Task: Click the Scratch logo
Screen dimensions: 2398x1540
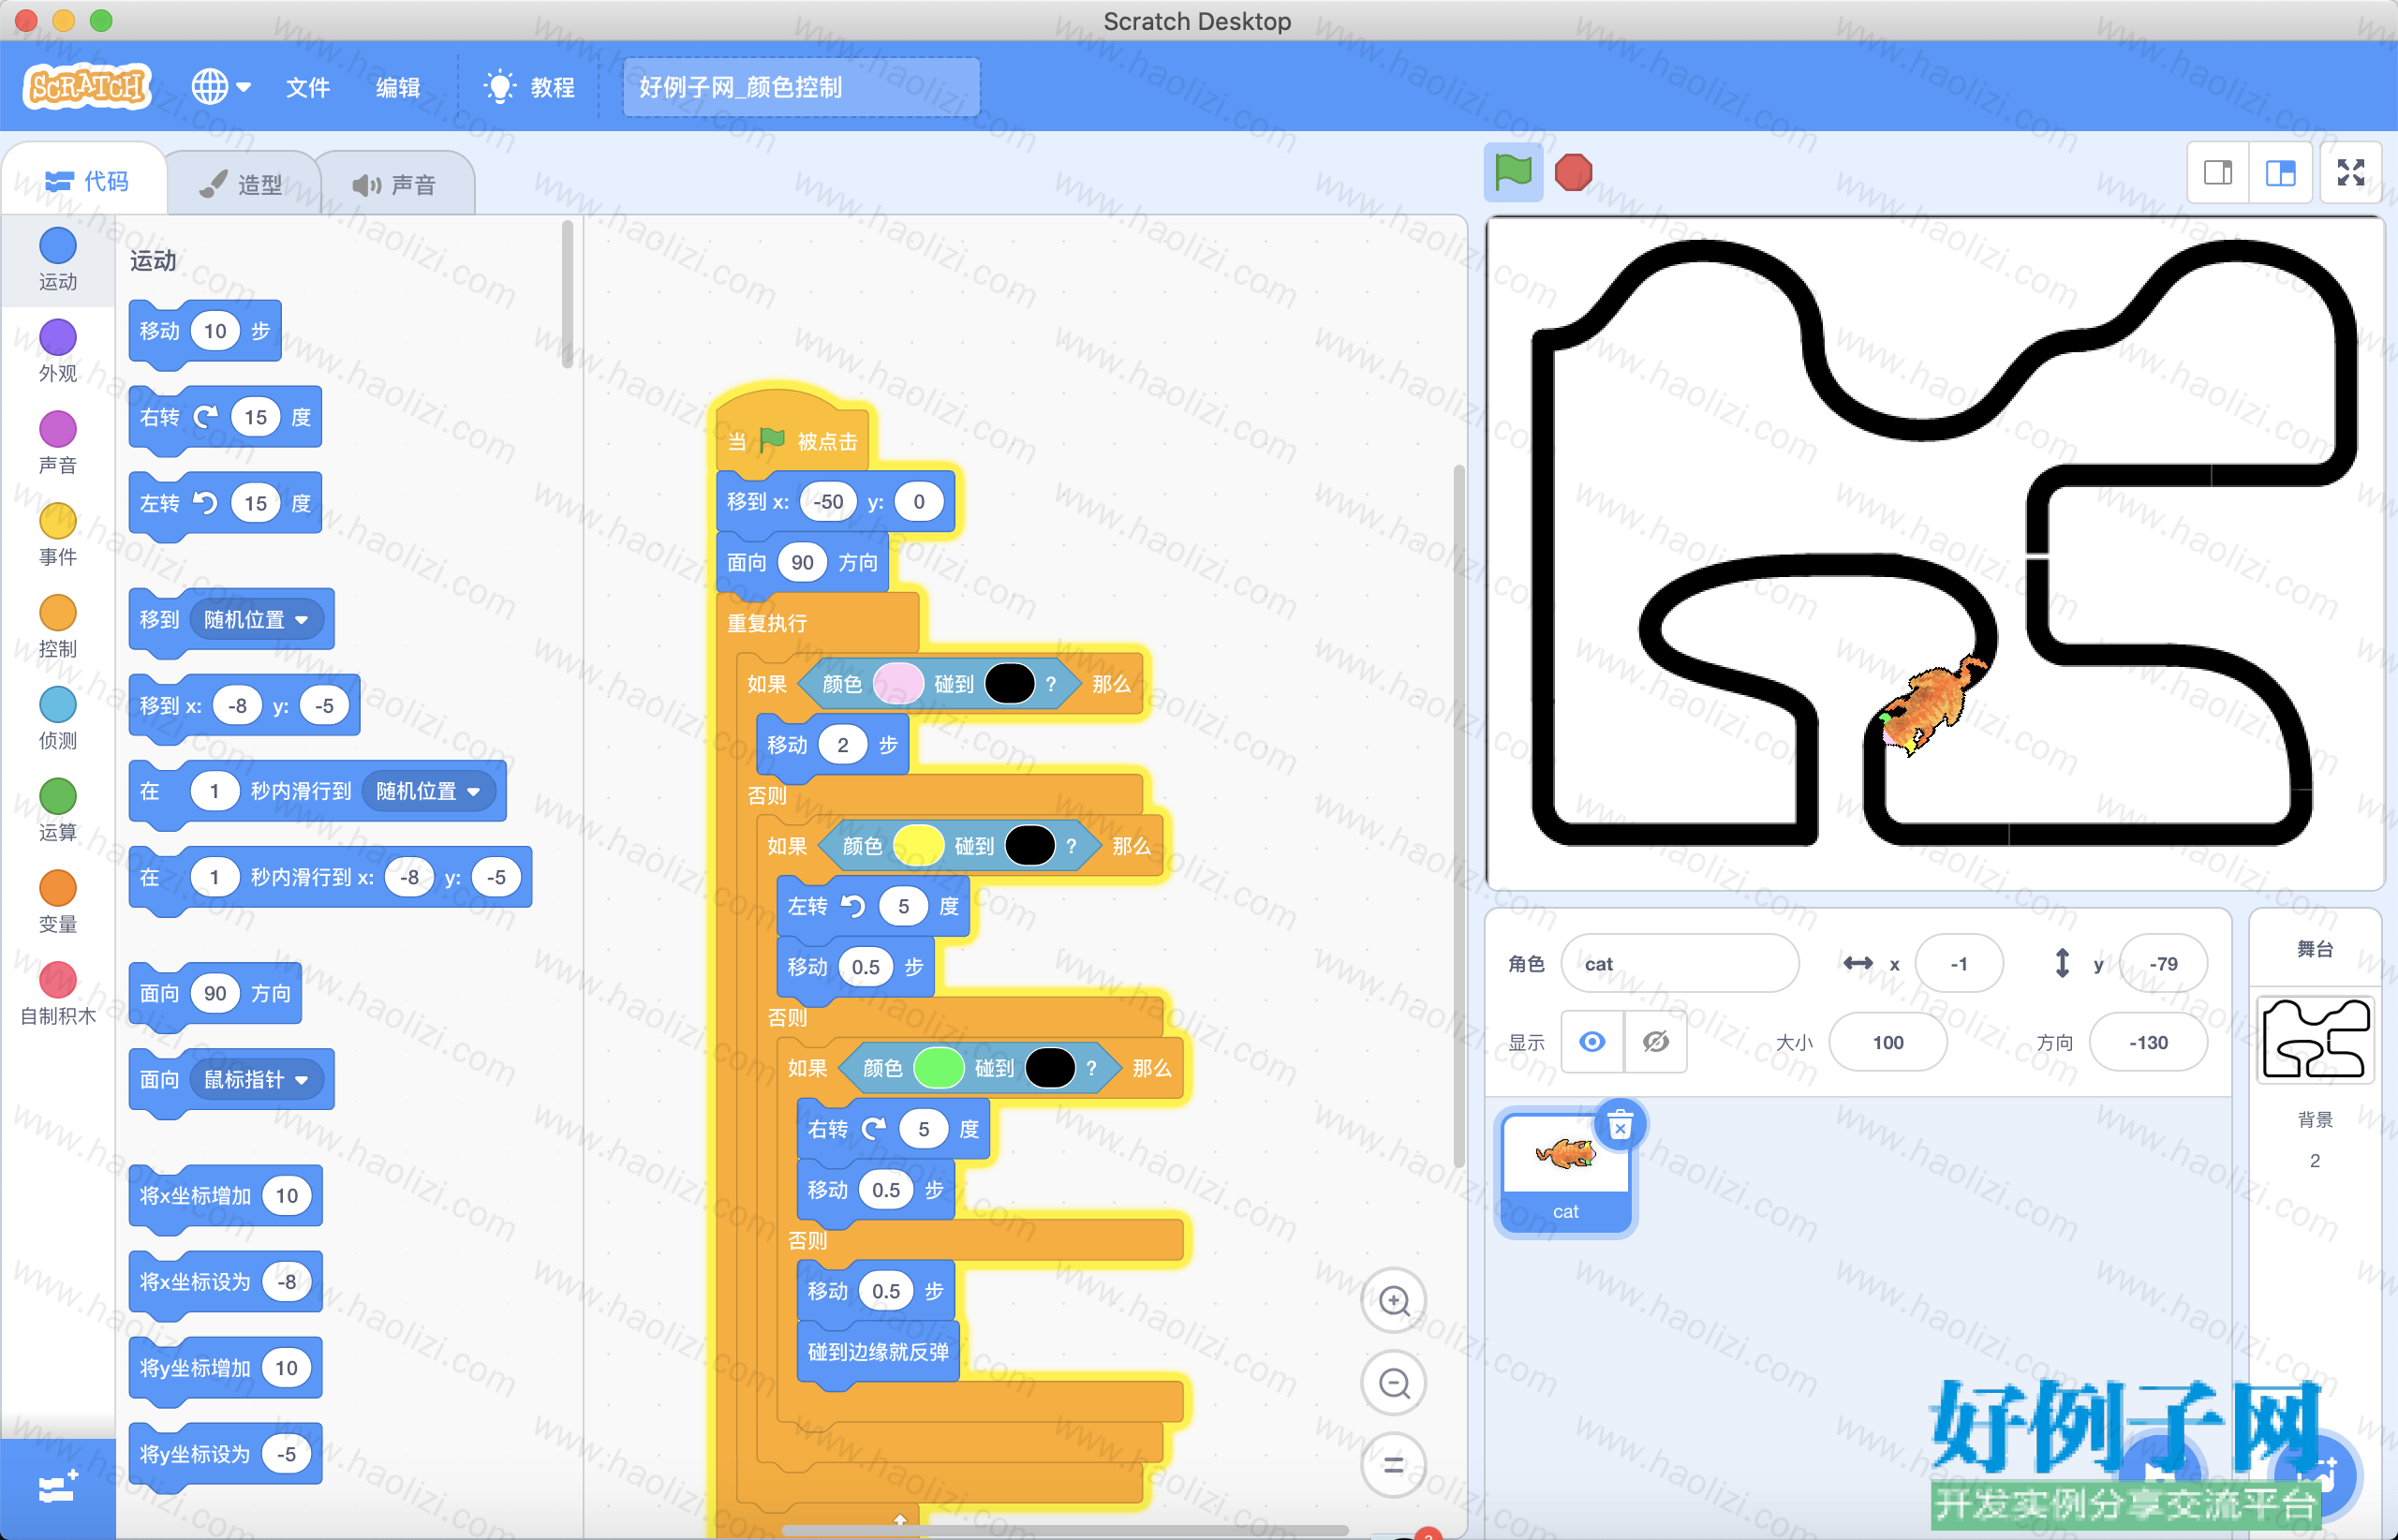Action: point(87,87)
